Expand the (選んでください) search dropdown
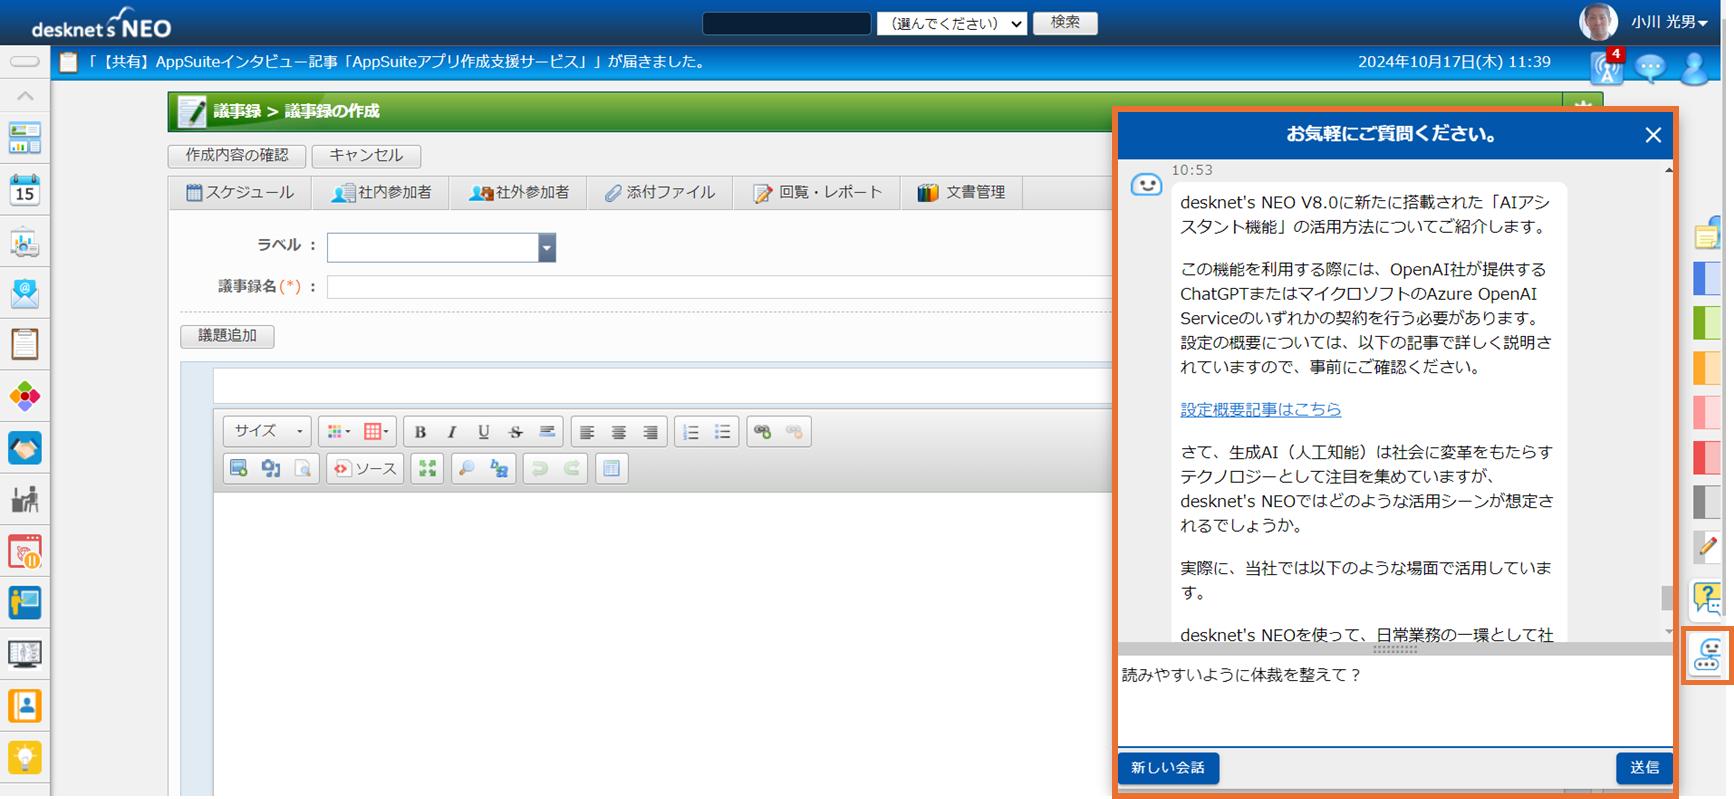This screenshot has width=1734, height=799. 951,23
